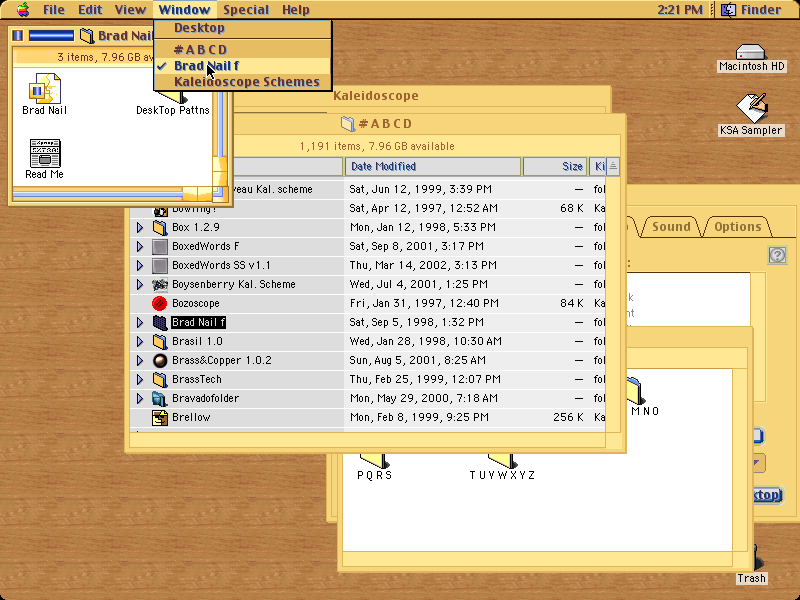Viewport: 800px width, 600px height.
Task: Select the KSA Sampler desktop icon
Action: tap(752, 108)
